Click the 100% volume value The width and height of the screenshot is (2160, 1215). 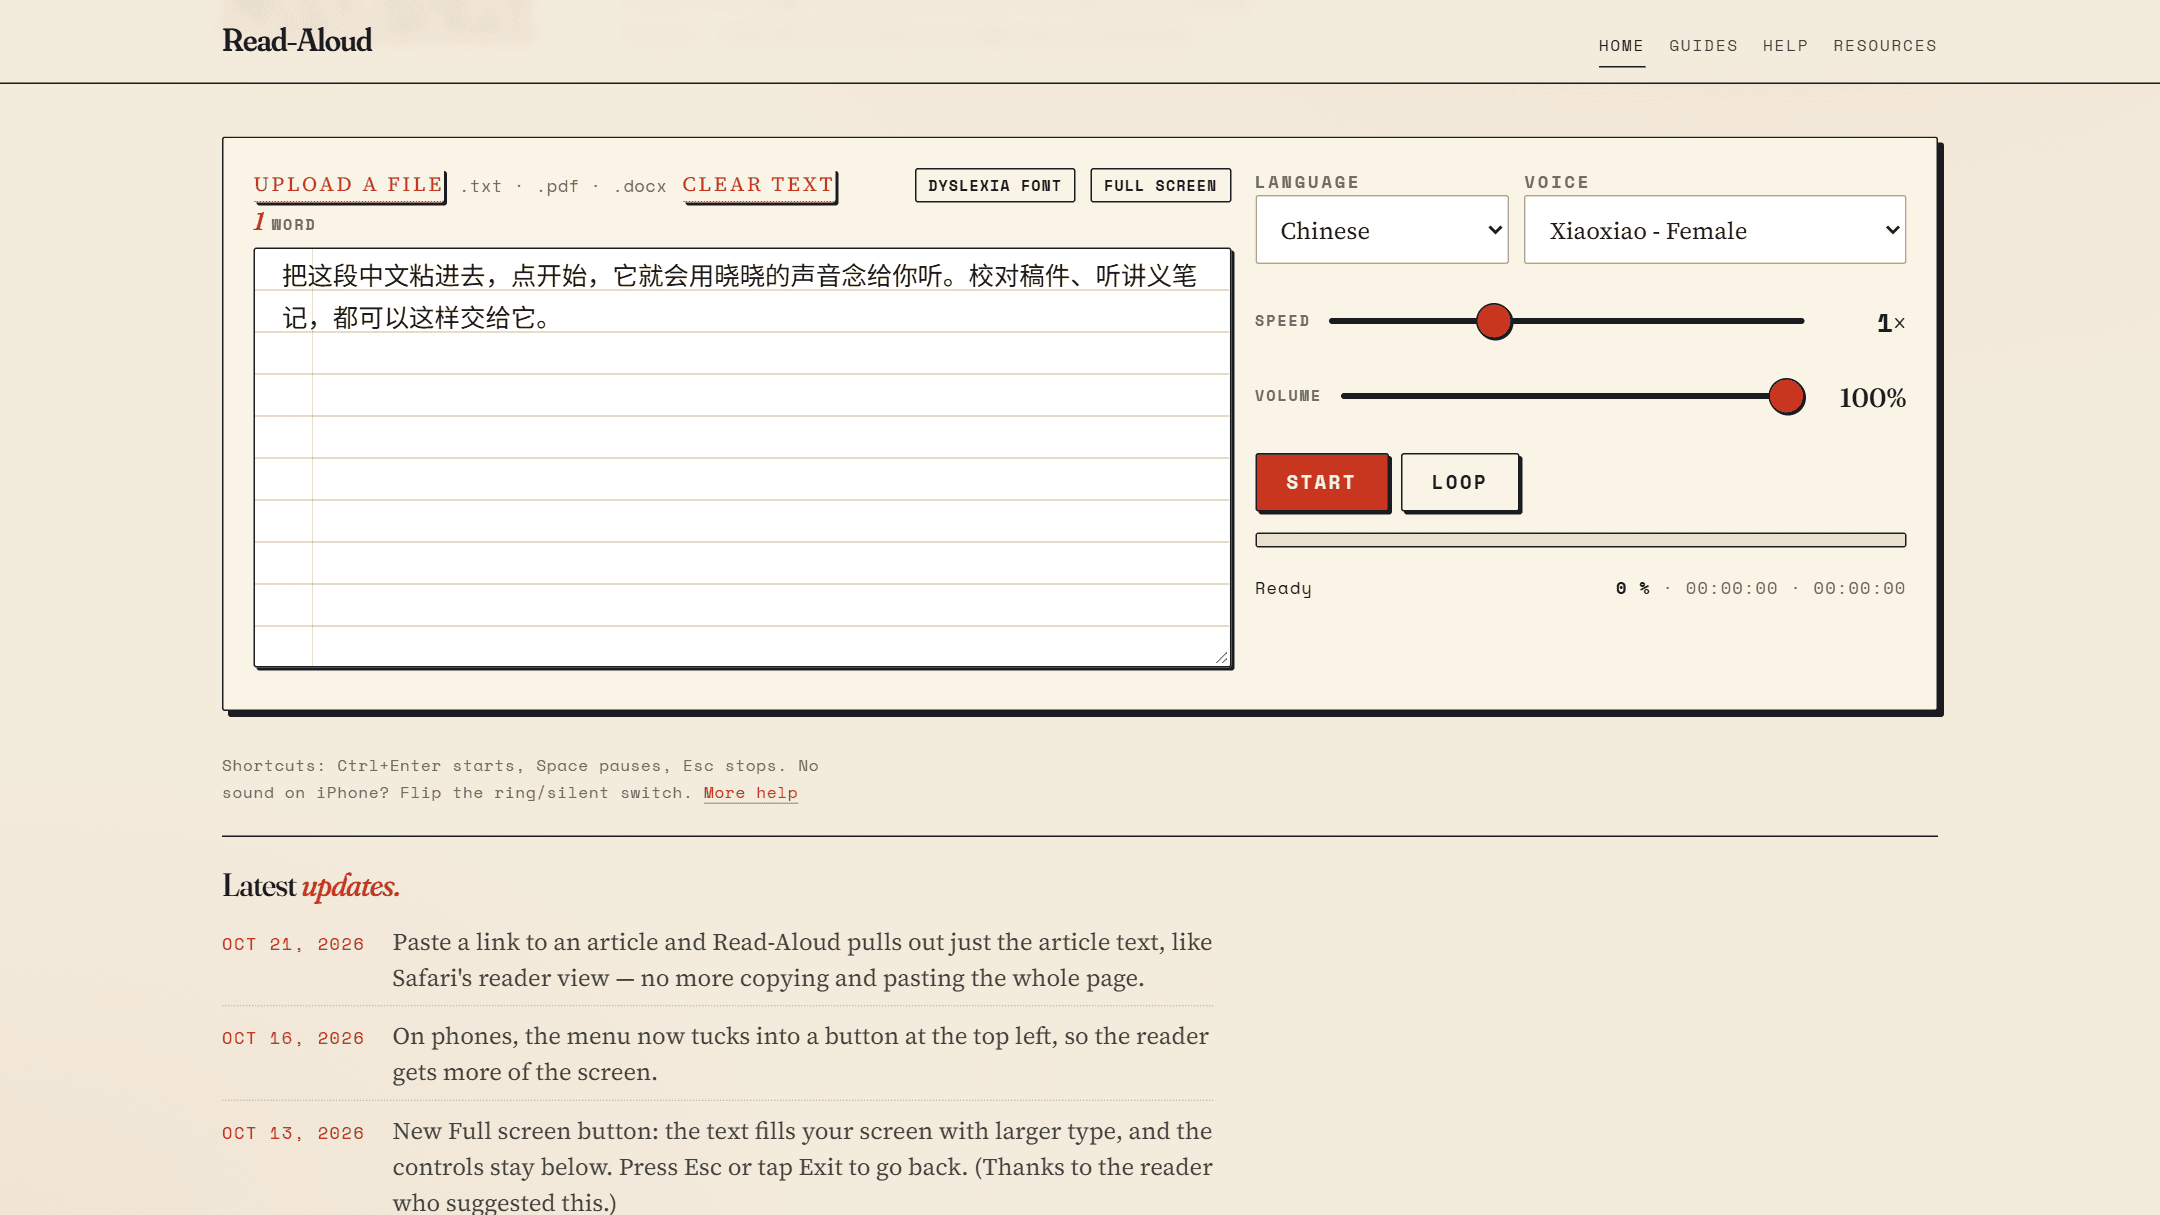(1872, 398)
